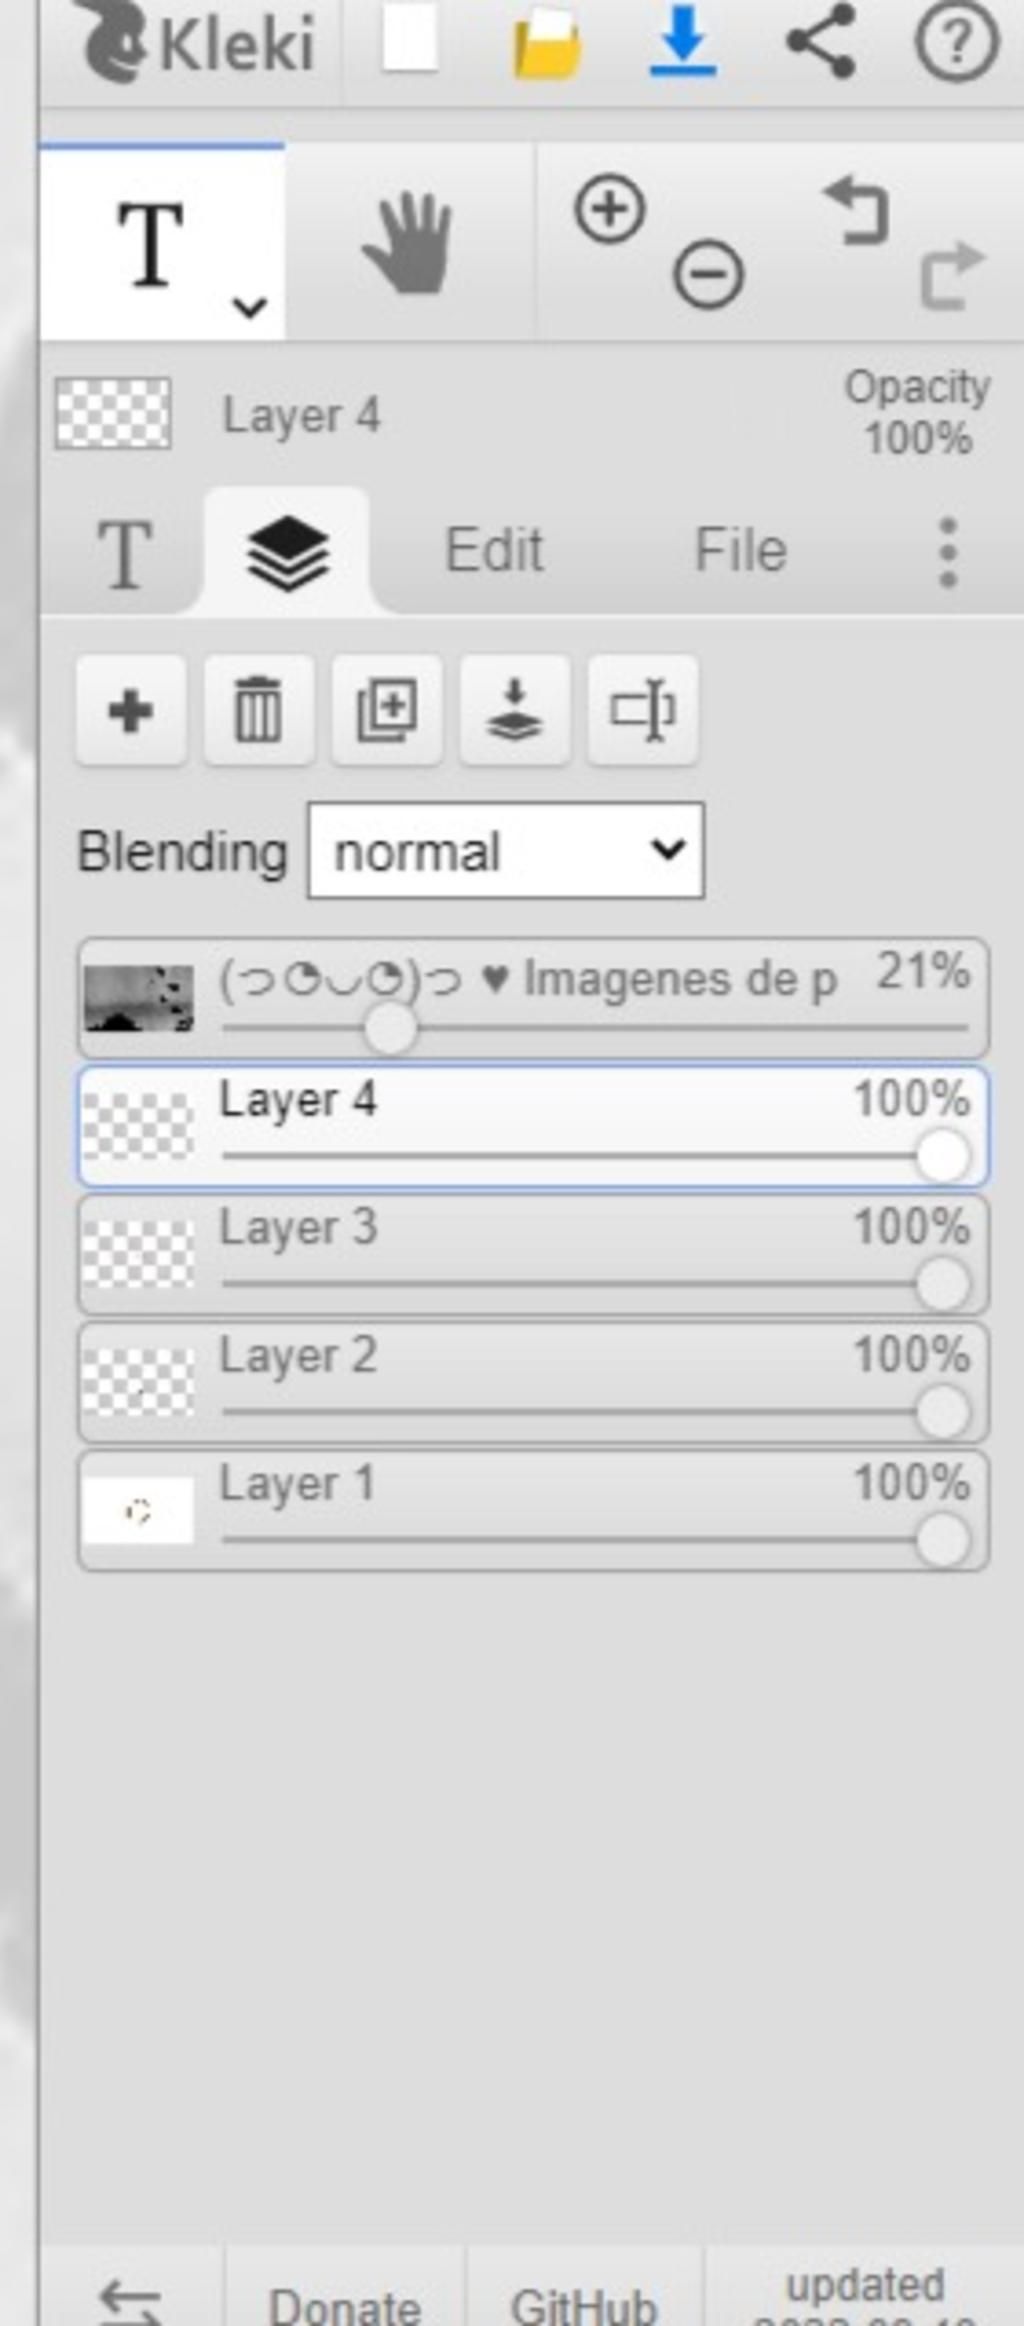Open the share options icon
The height and width of the screenshot is (2326, 1024).
821,41
